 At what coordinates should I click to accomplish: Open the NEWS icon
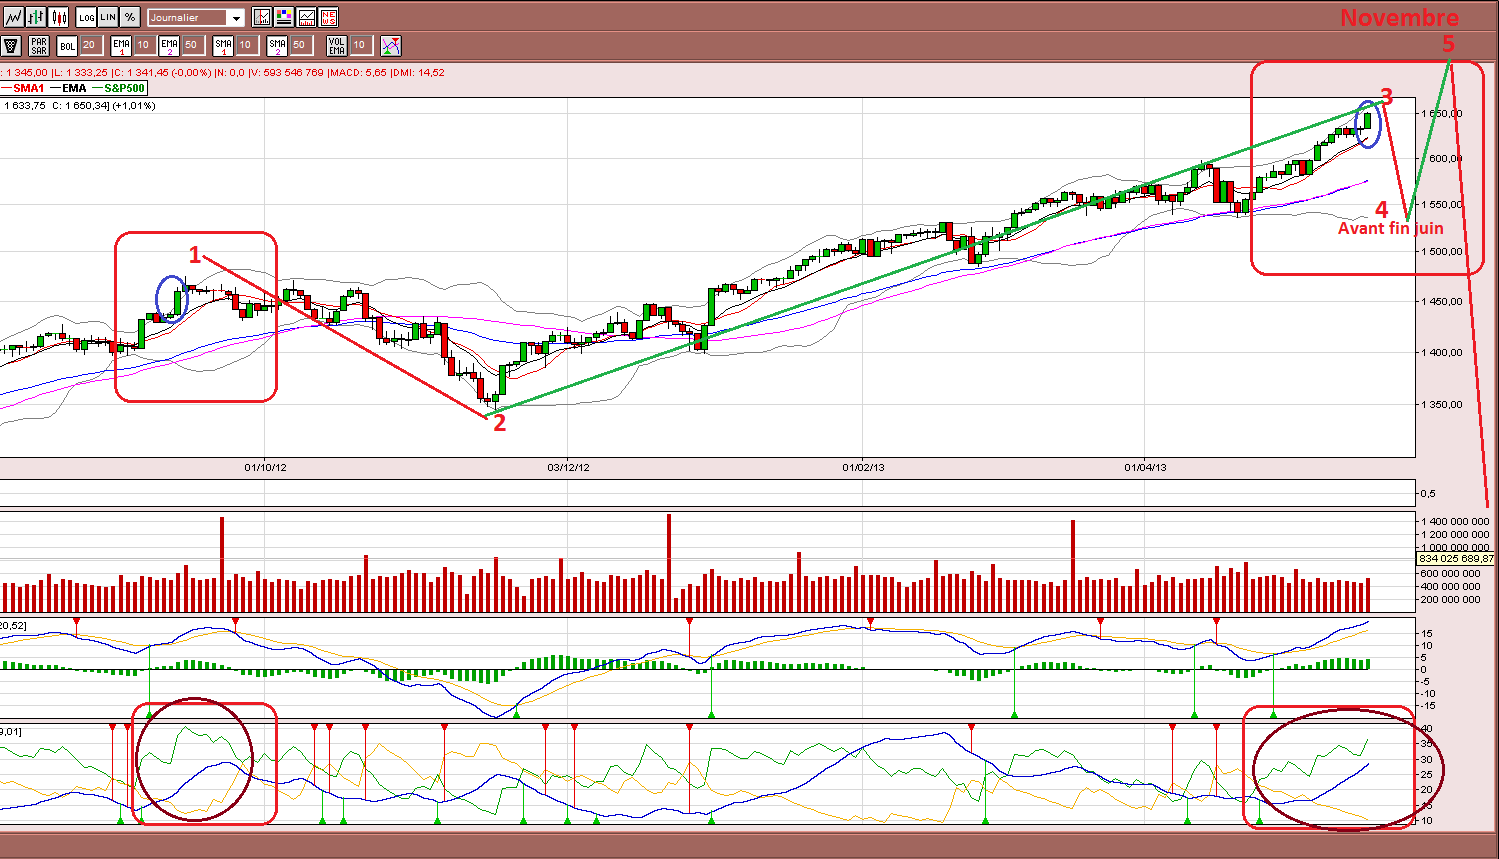[328, 17]
